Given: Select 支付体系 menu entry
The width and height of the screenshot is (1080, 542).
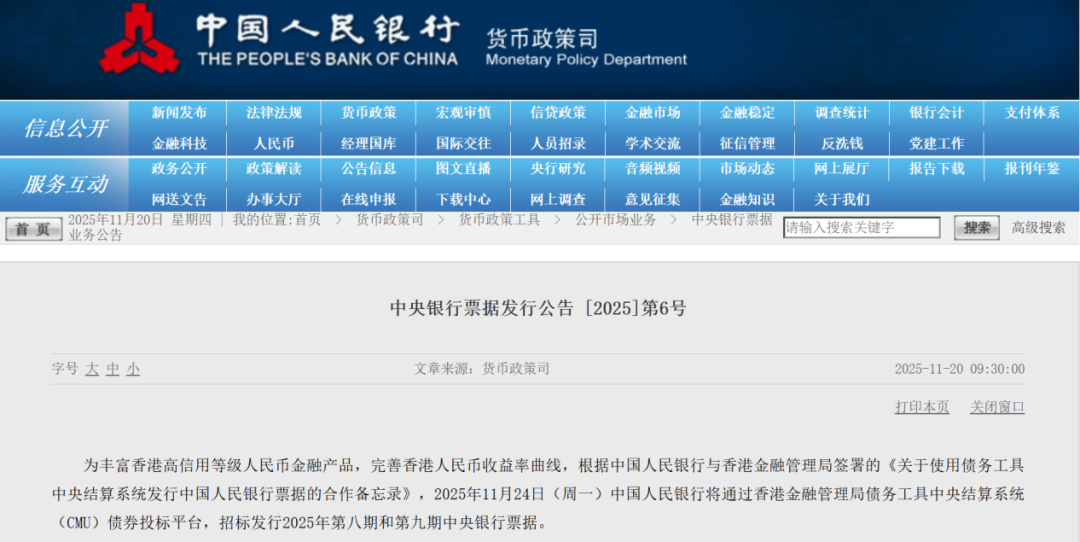Looking at the screenshot, I should [1031, 113].
